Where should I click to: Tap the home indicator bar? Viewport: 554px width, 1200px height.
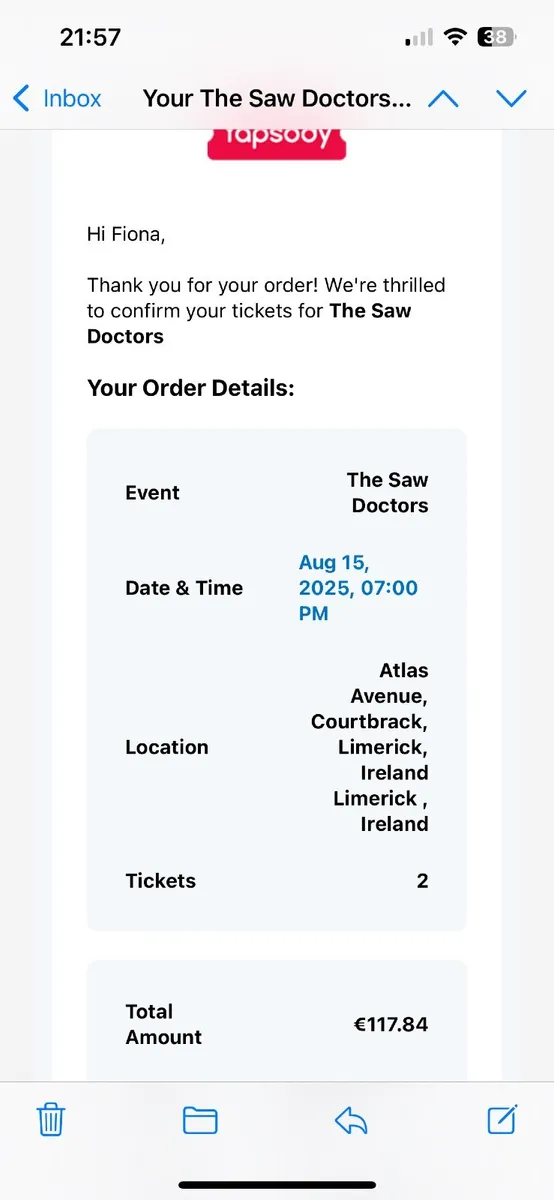(x=277, y=1185)
